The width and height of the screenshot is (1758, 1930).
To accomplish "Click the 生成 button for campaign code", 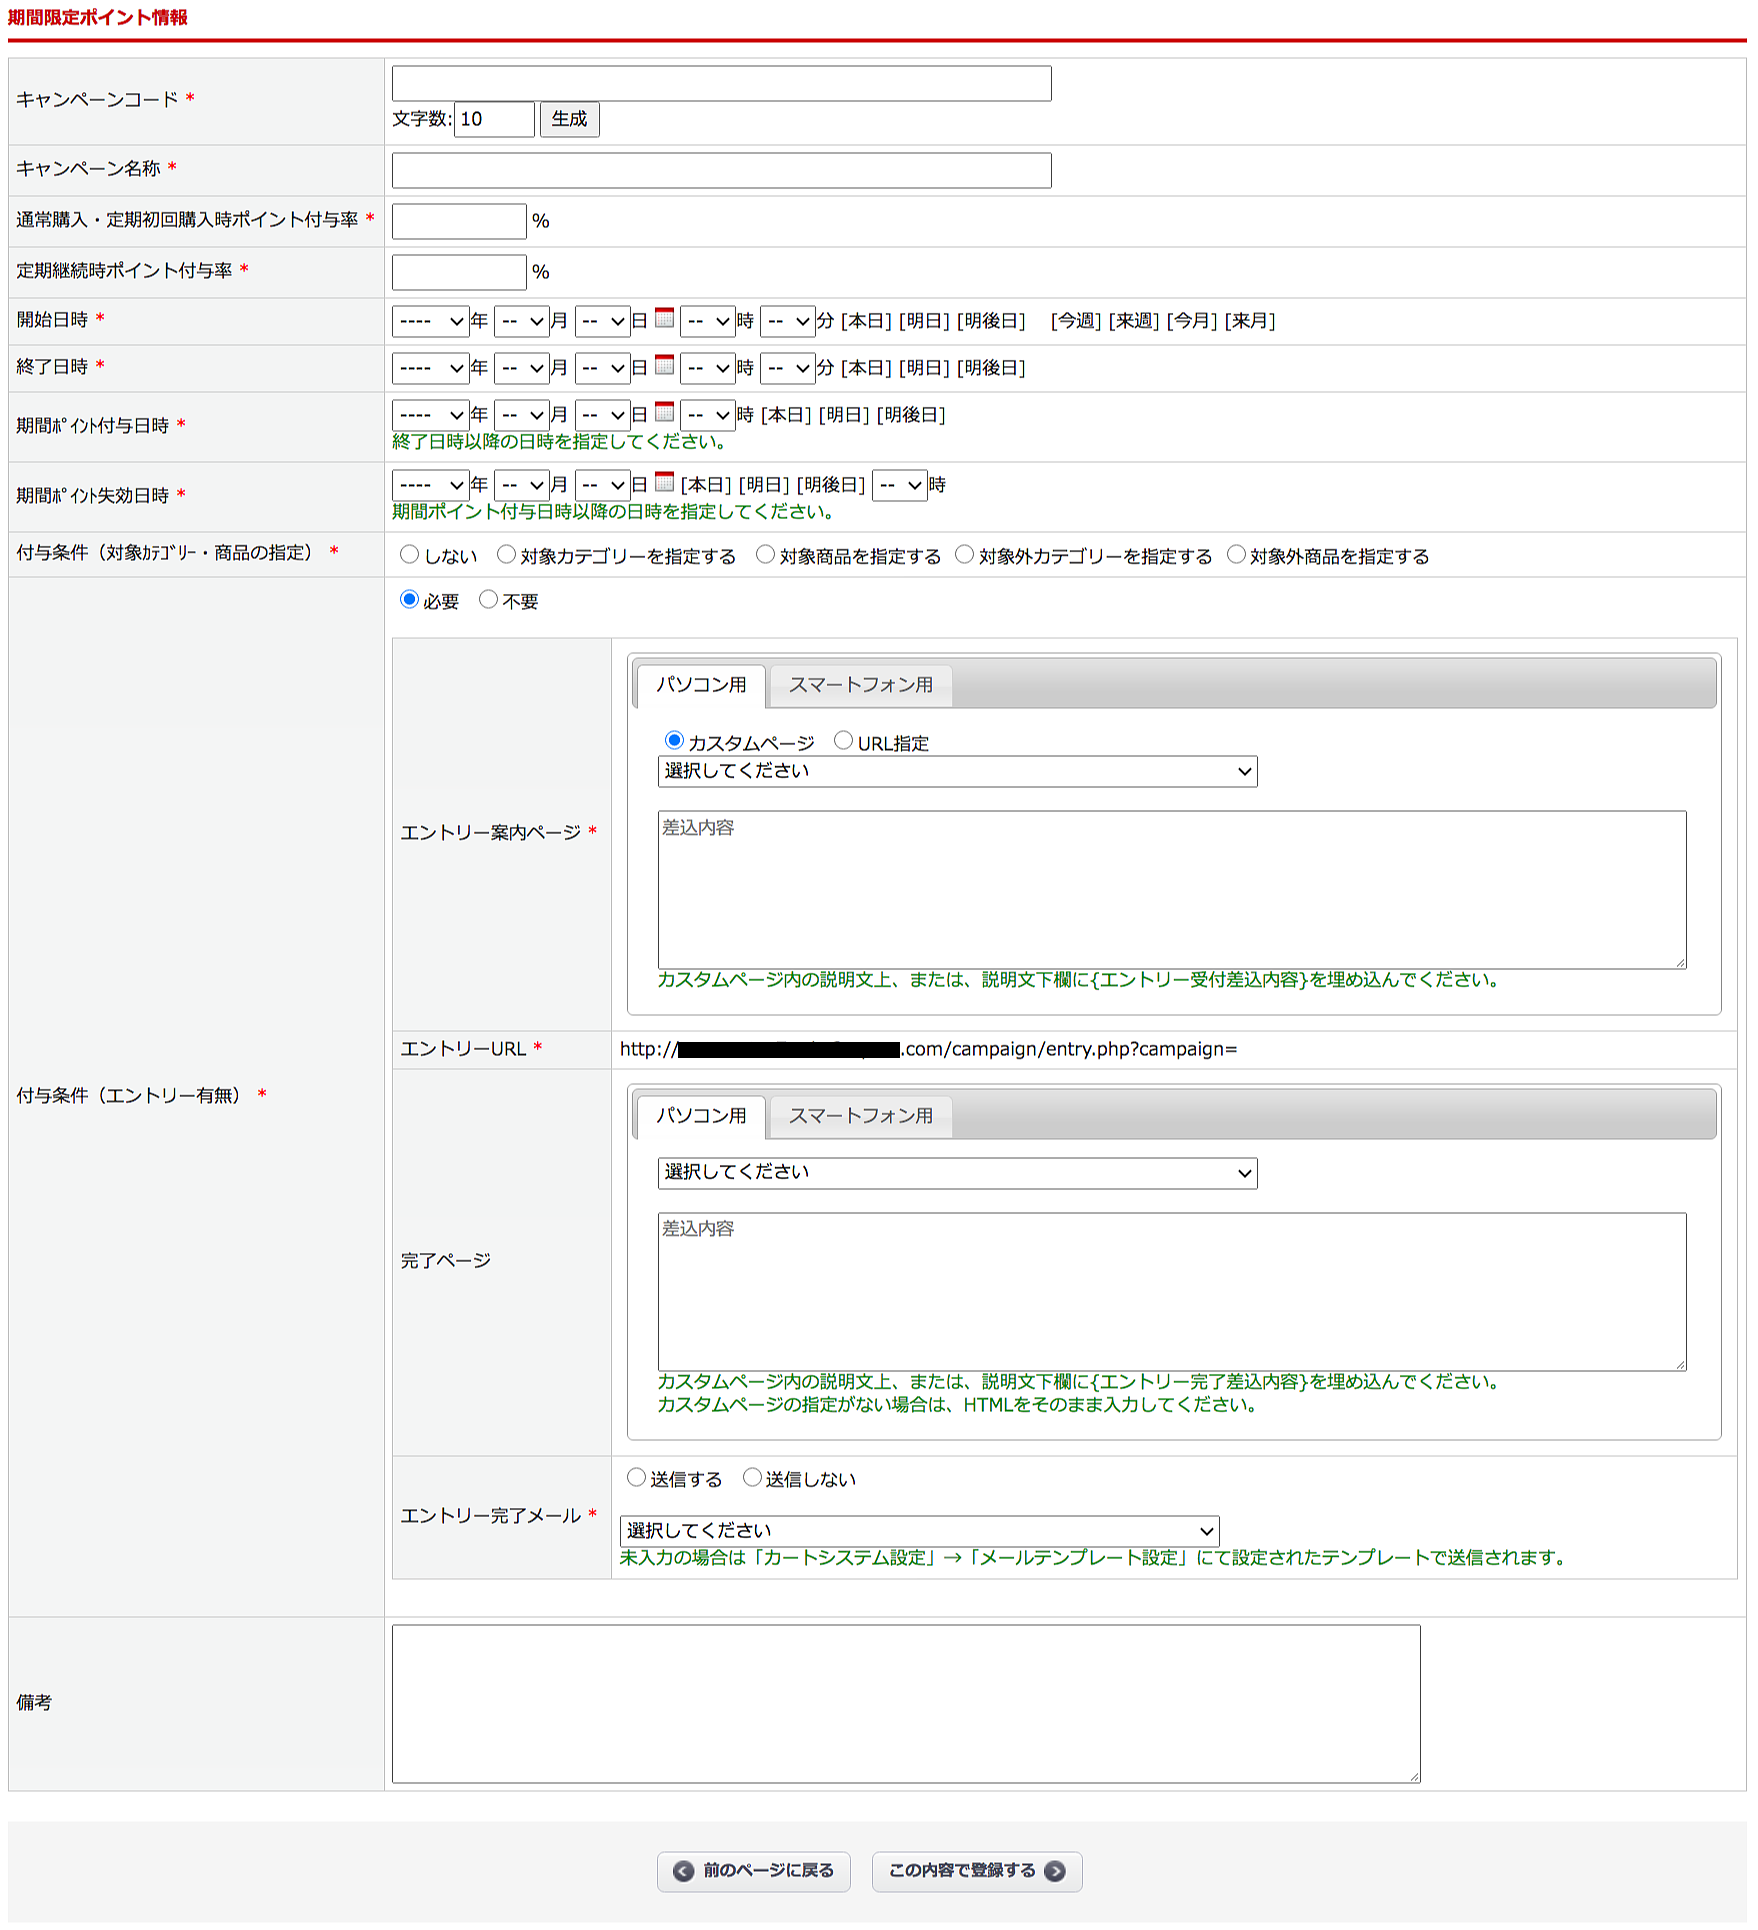I will point(570,119).
